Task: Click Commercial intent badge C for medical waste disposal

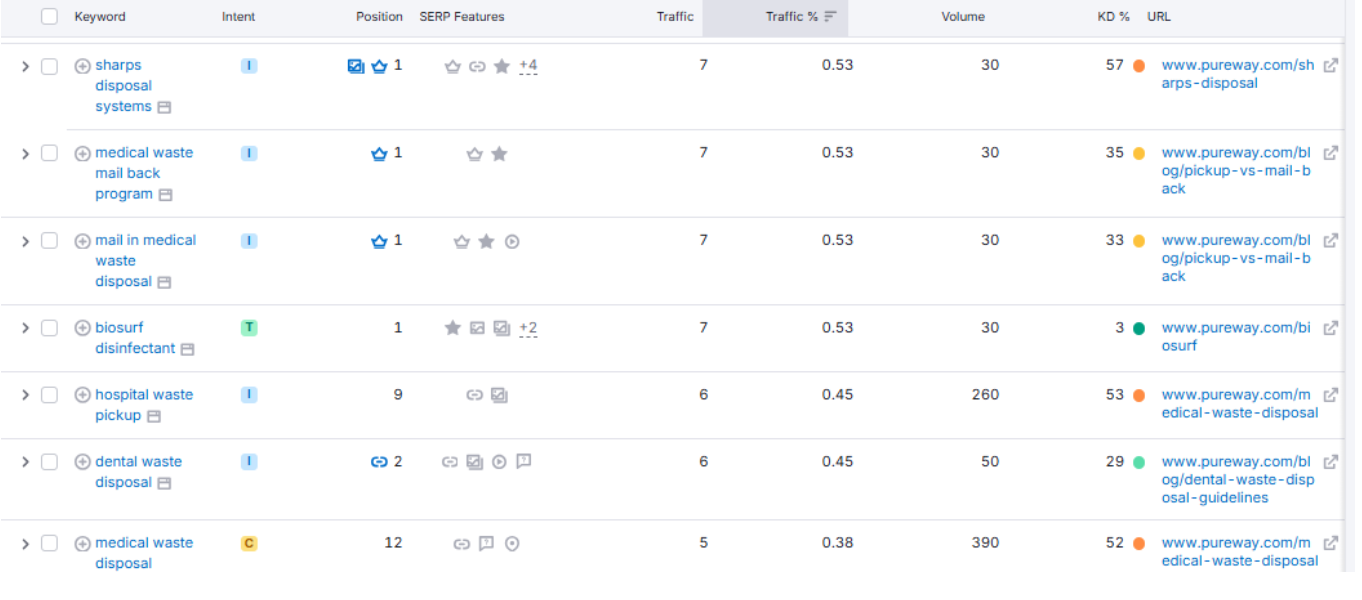Action: pos(249,543)
